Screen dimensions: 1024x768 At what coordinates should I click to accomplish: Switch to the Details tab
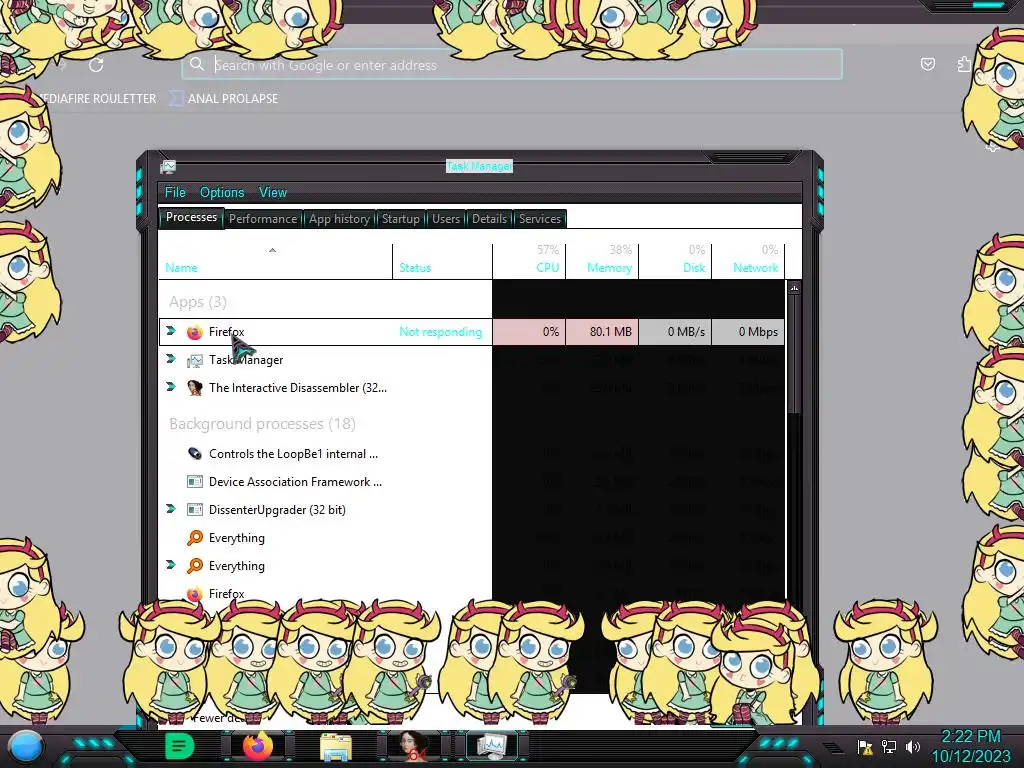coord(489,219)
